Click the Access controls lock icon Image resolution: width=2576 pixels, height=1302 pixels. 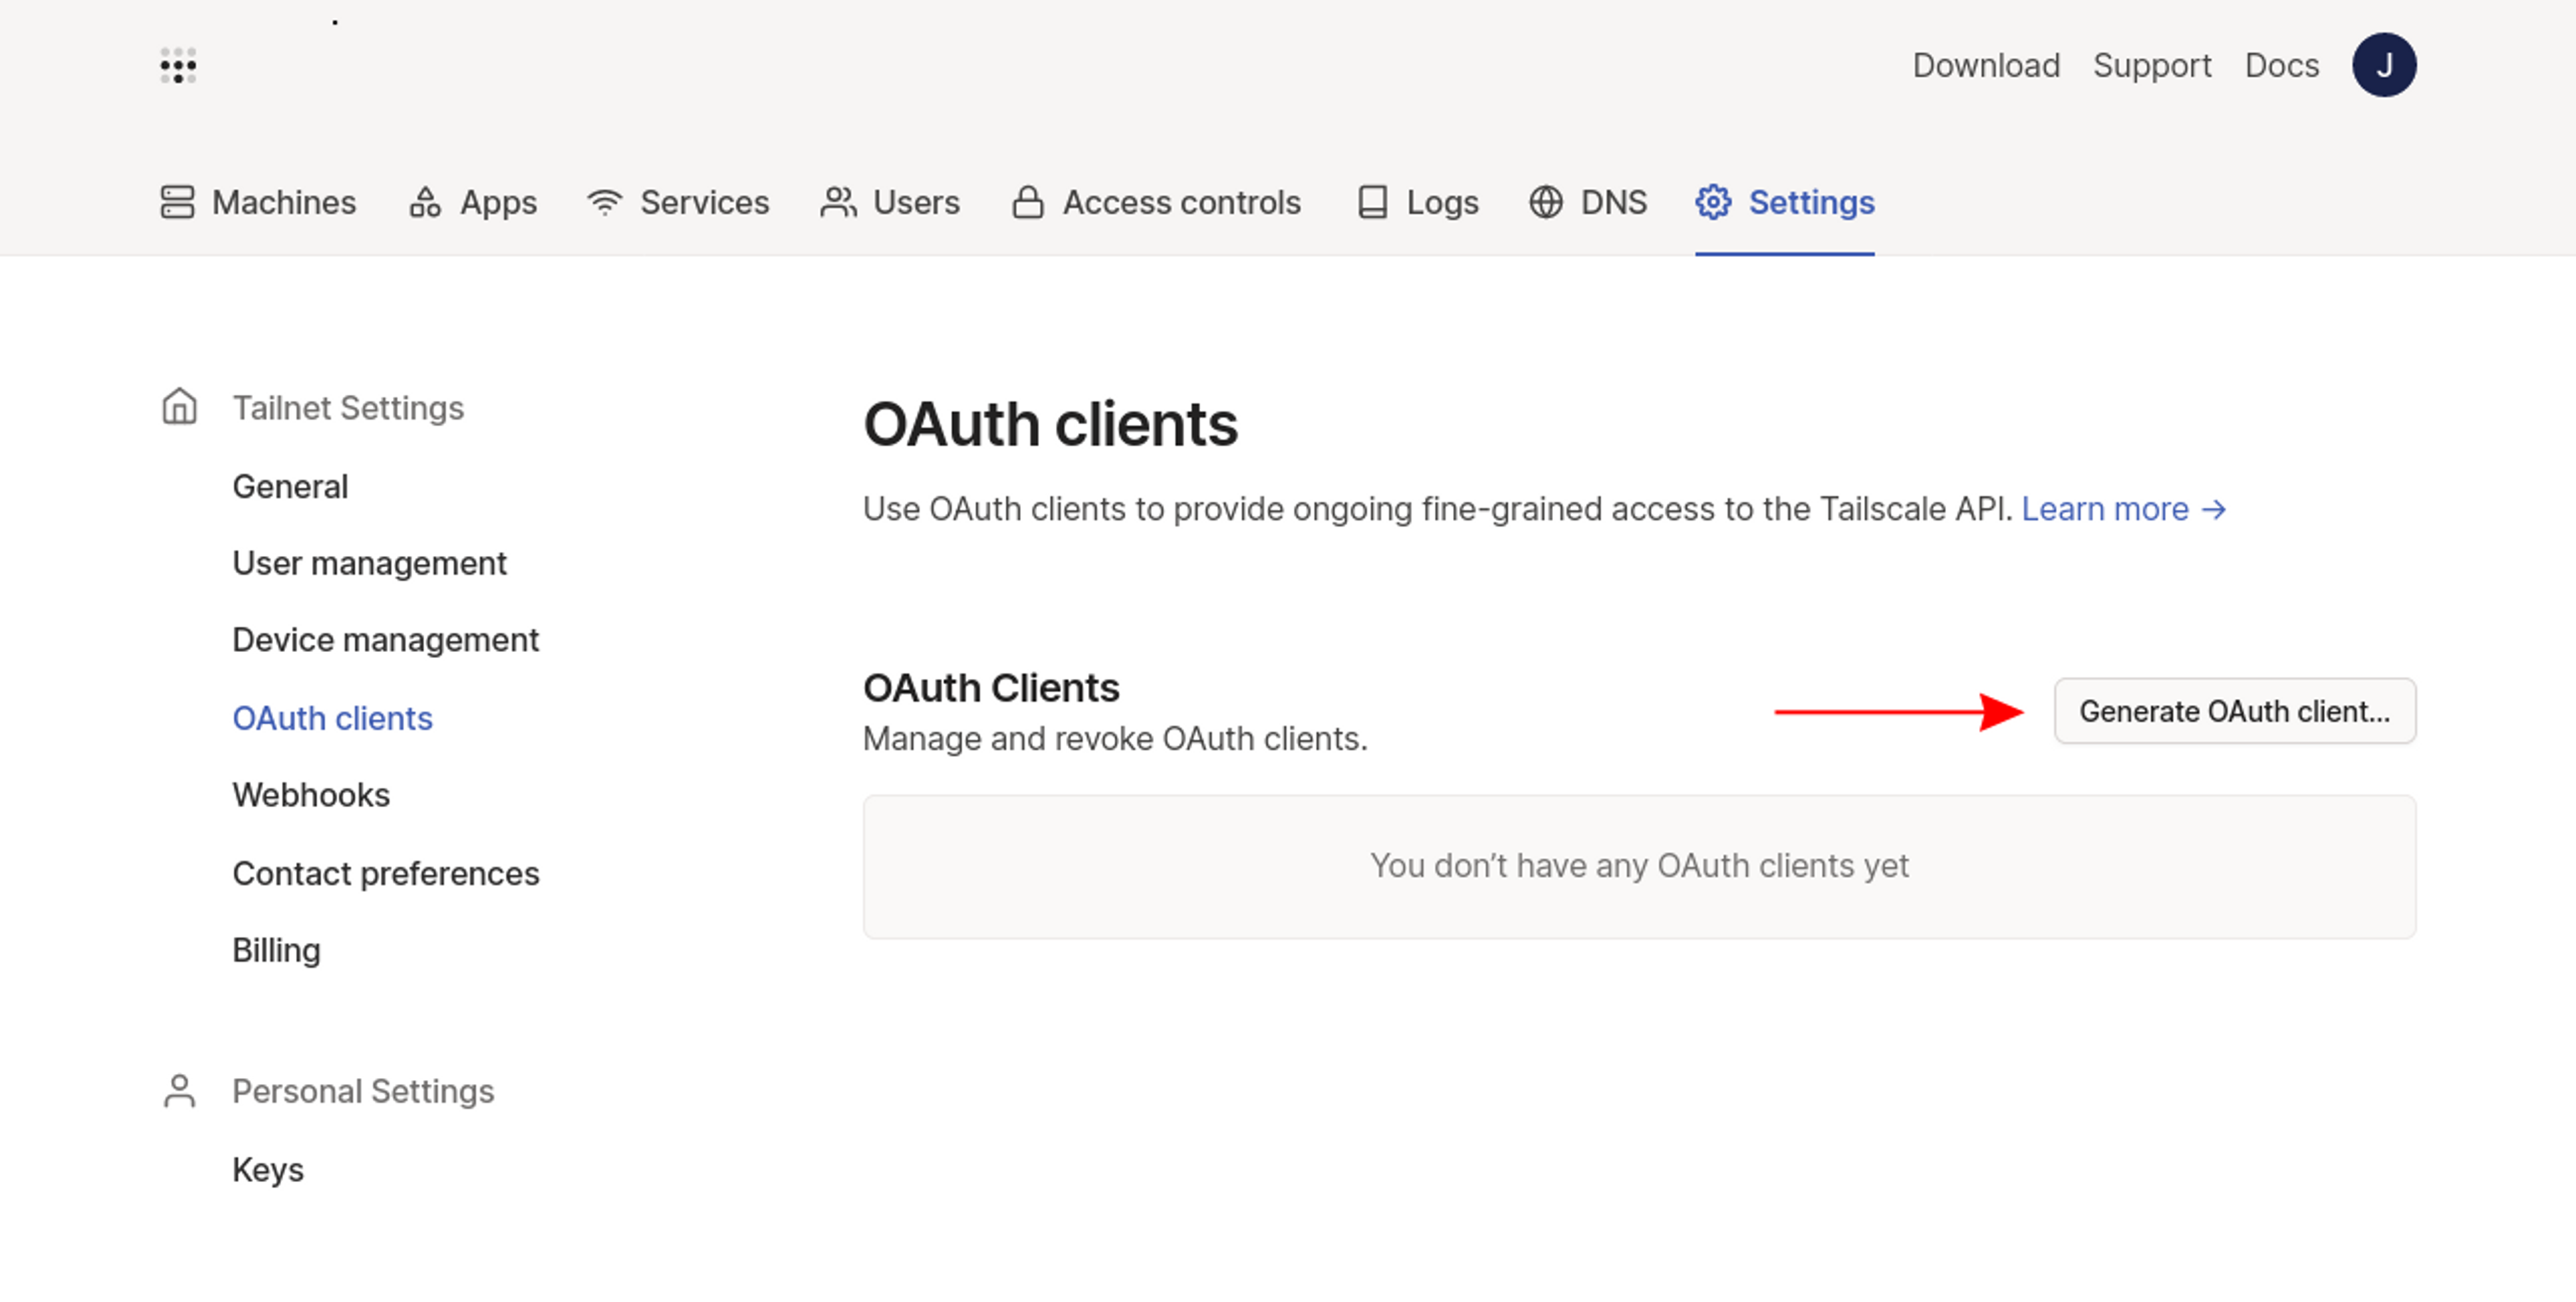(x=1027, y=203)
